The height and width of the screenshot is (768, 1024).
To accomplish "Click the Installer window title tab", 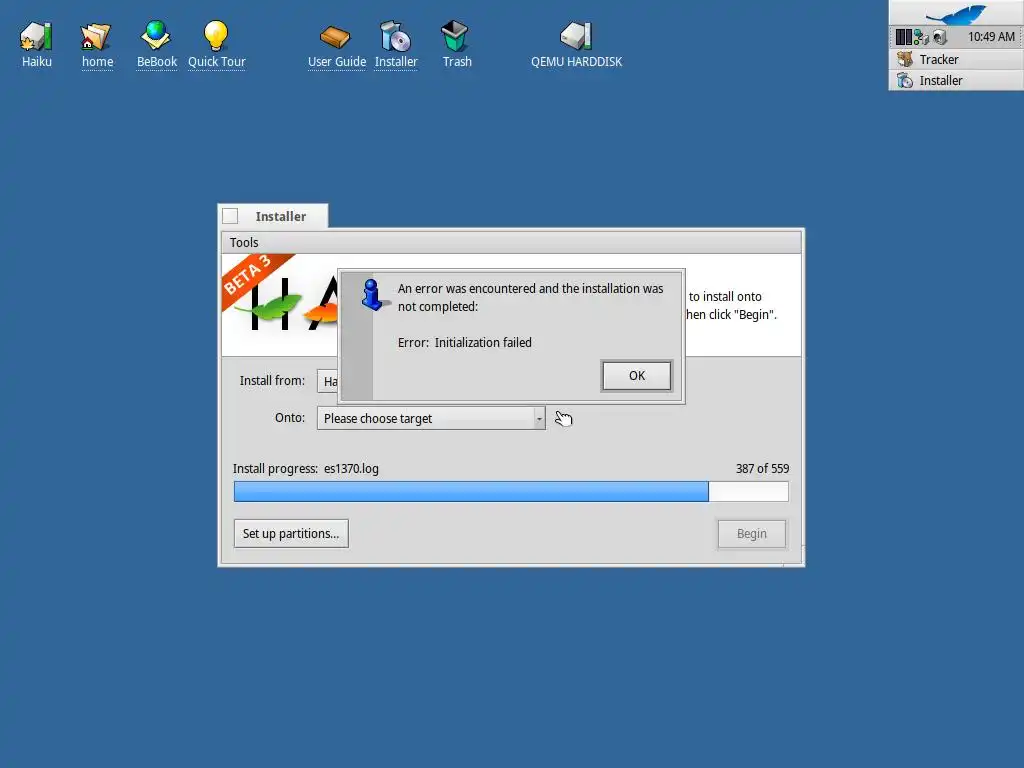I will click(280, 216).
